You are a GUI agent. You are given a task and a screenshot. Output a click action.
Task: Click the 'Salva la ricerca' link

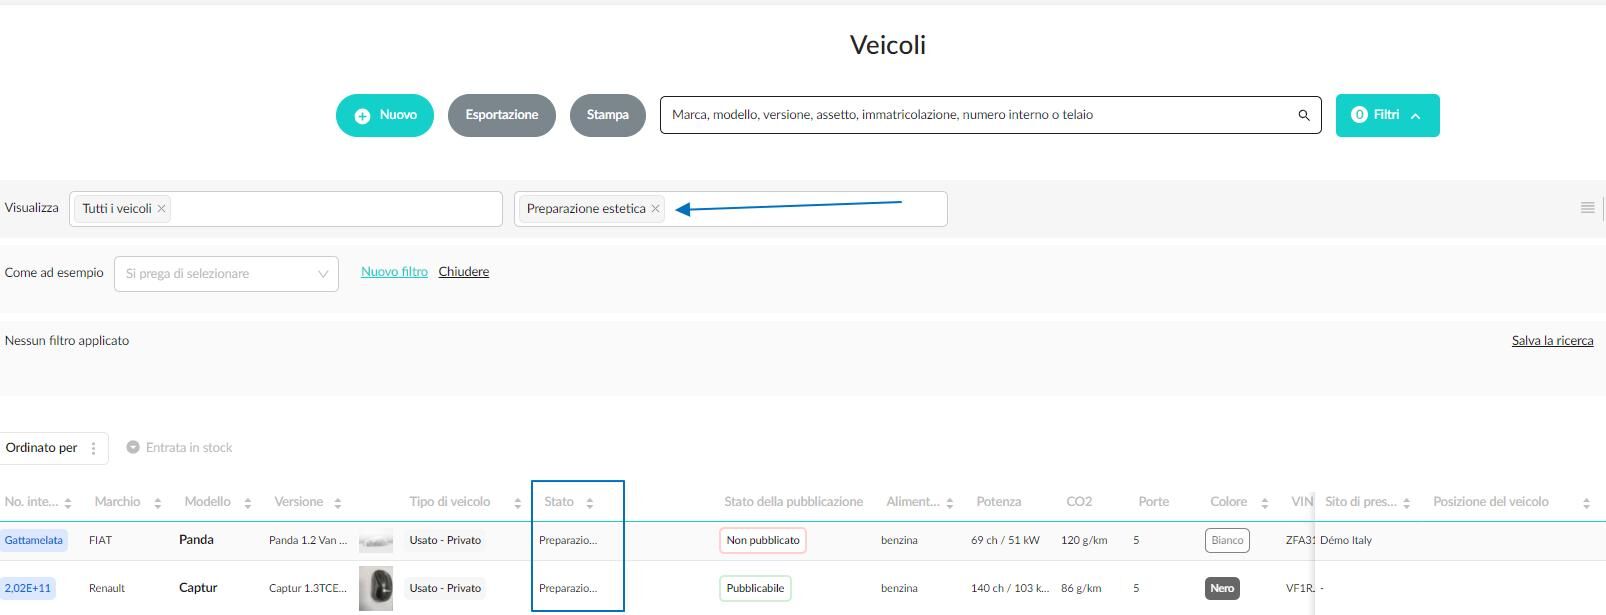1552,341
